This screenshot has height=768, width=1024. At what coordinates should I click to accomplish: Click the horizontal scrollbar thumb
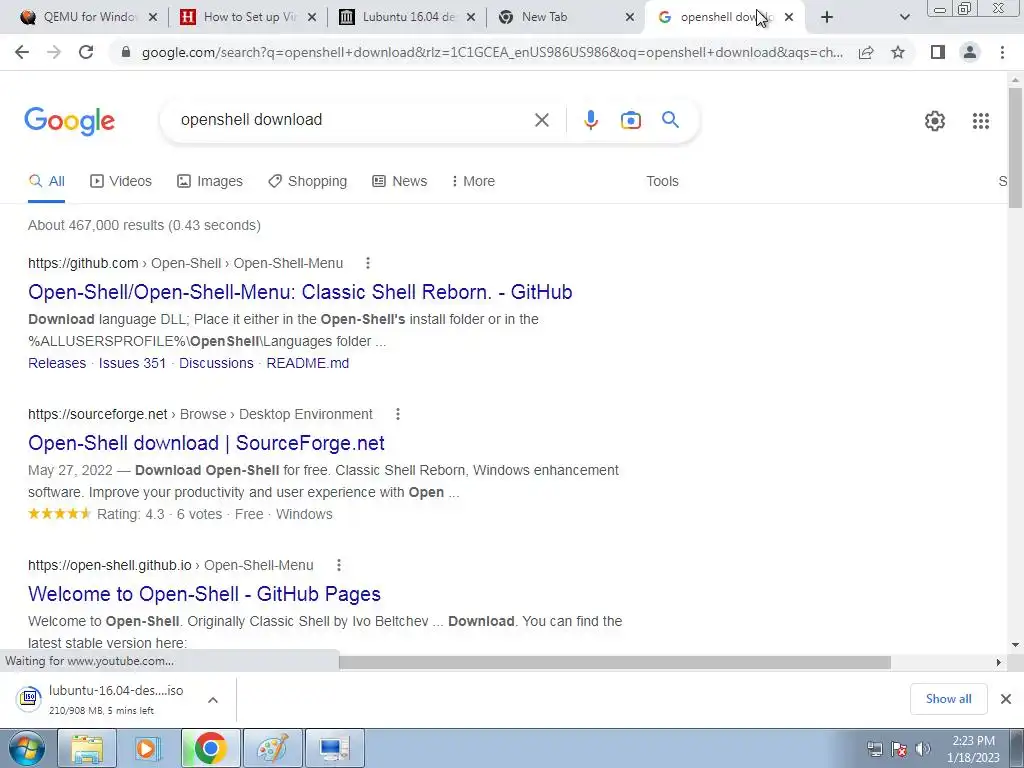pyautogui.click(x=615, y=662)
